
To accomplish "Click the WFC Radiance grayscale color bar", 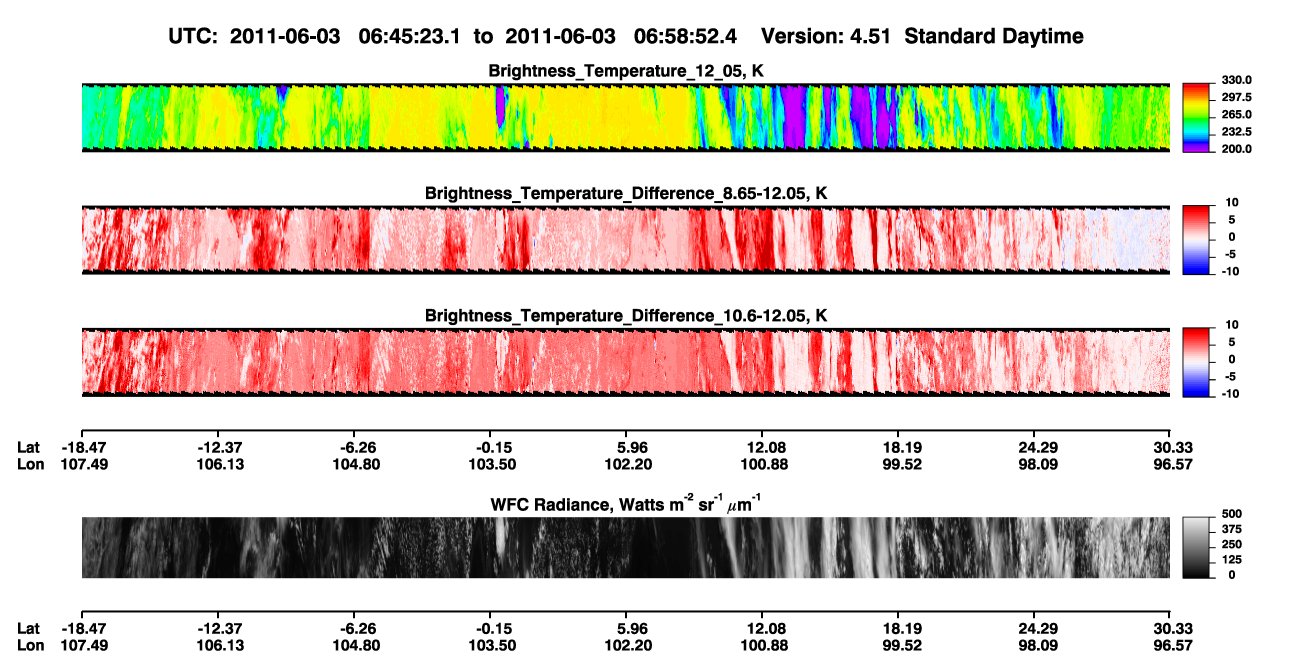I will pos(1196,547).
